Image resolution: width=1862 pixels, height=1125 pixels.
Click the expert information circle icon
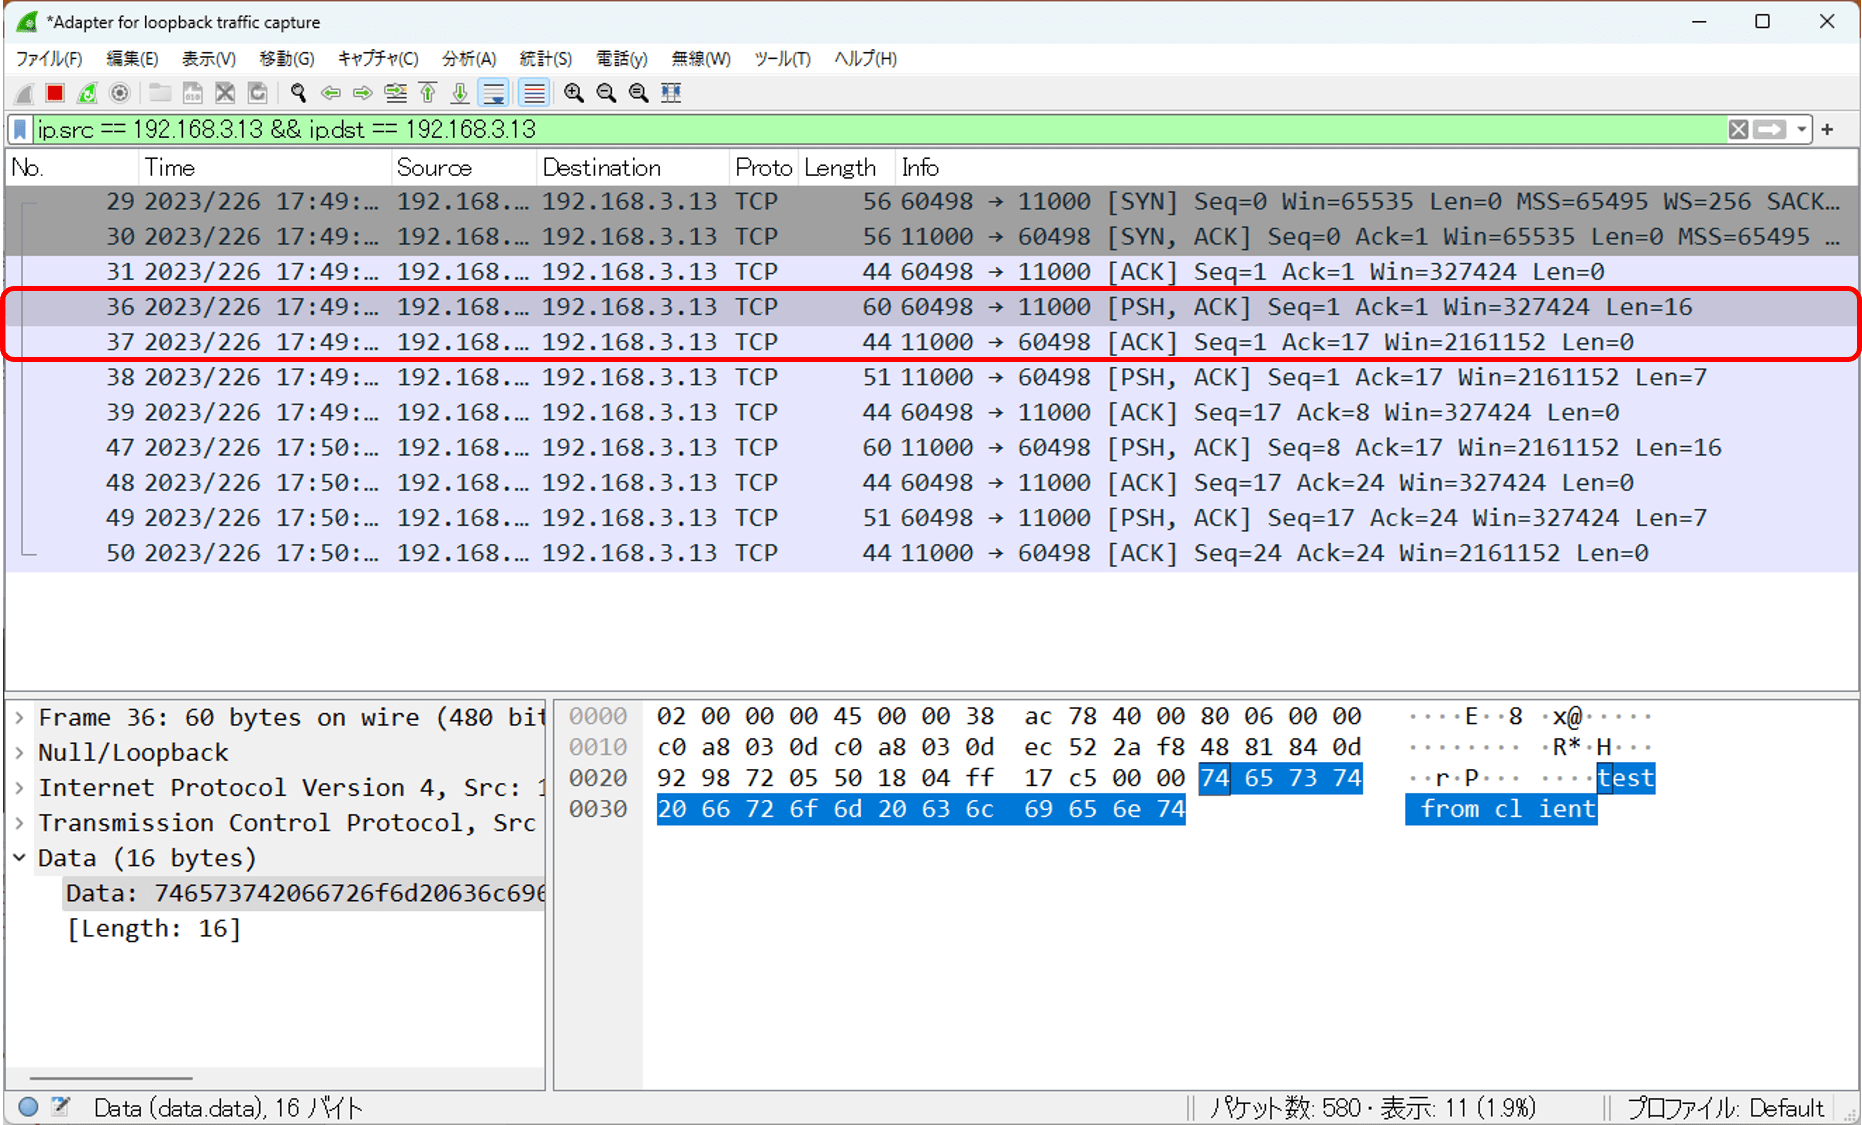click(x=28, y=1106)
